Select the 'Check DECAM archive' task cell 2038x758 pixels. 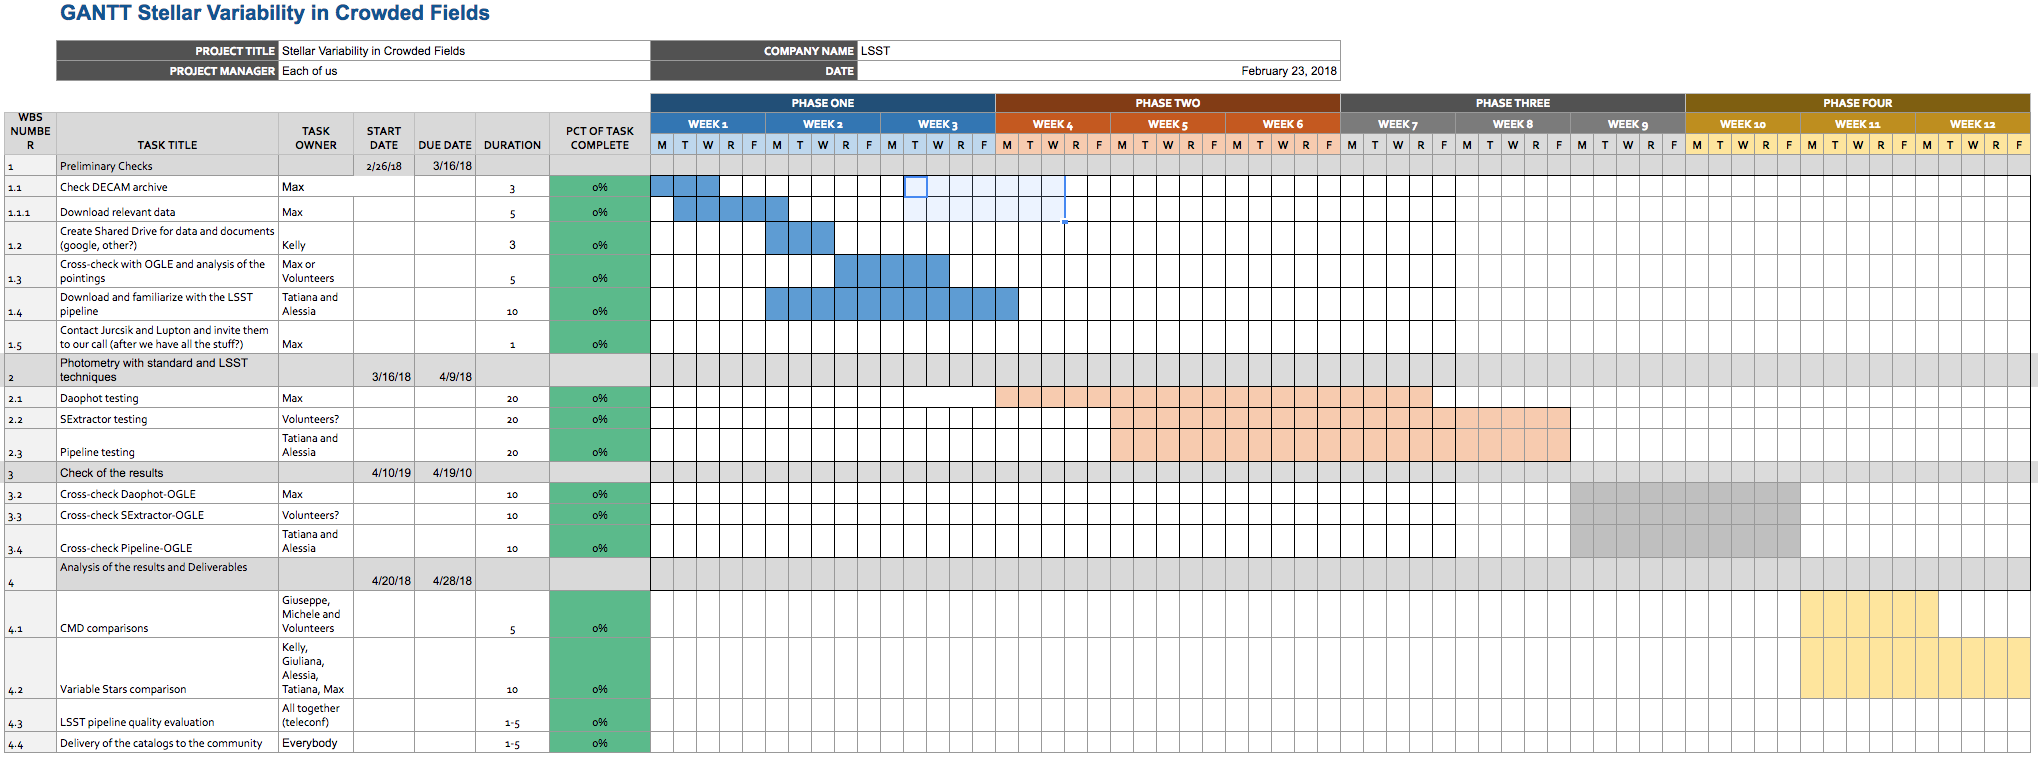coord(167,187)
